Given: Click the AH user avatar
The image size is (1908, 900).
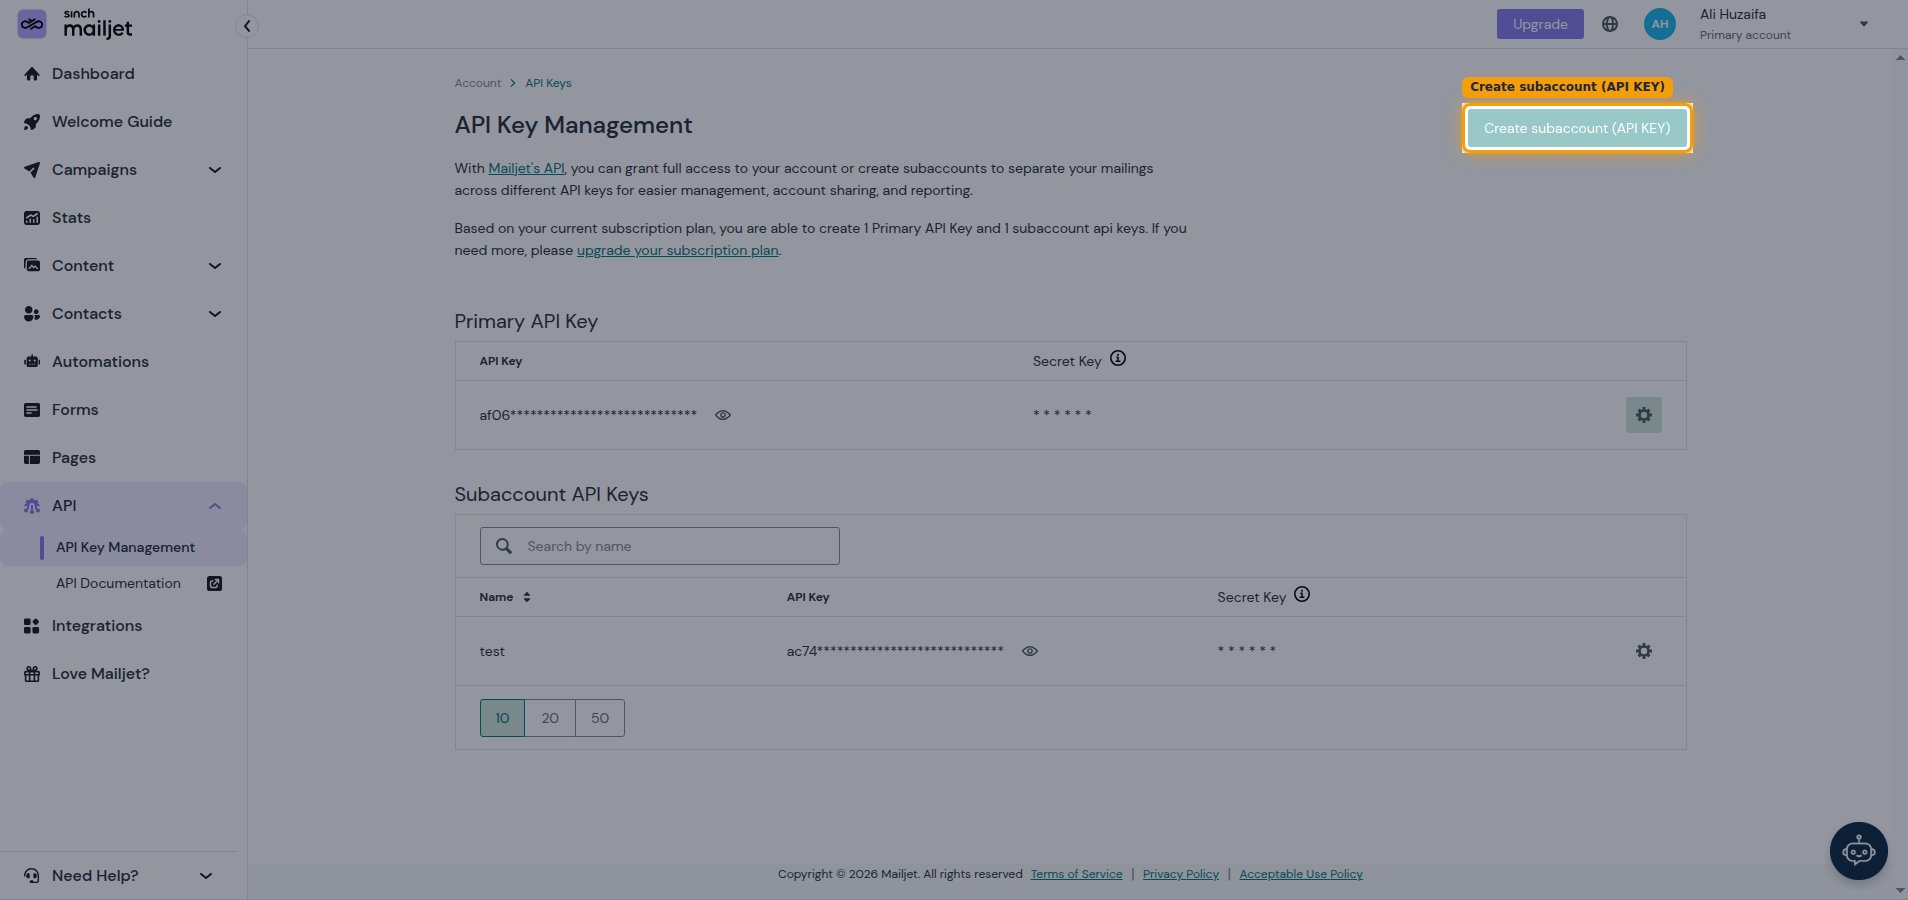Looking at the screenshot, I should (1660, 24).
